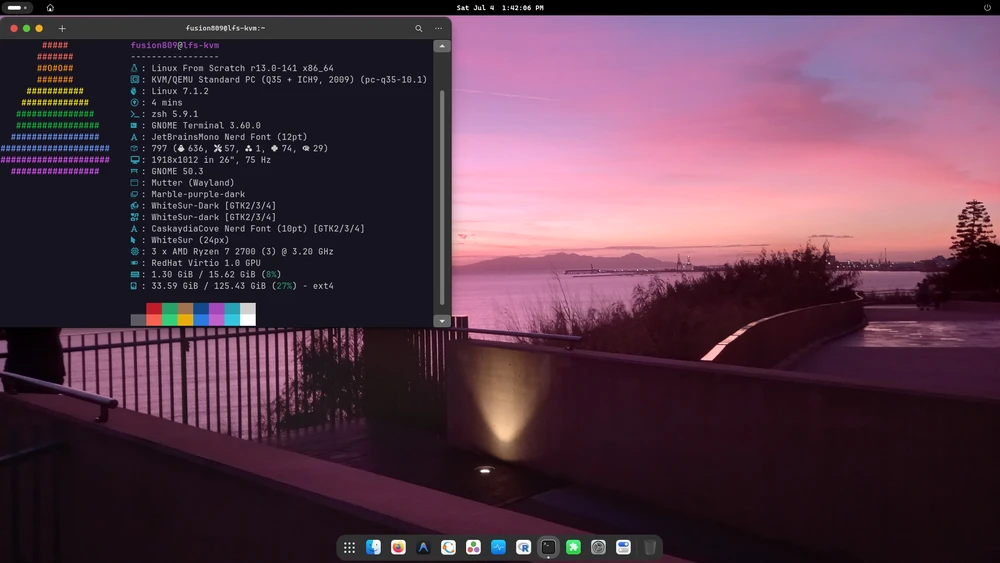Open the Tweaks toggle-switch app icon
This screenshot has height=563, width=1000.
[x=623, y=547]
